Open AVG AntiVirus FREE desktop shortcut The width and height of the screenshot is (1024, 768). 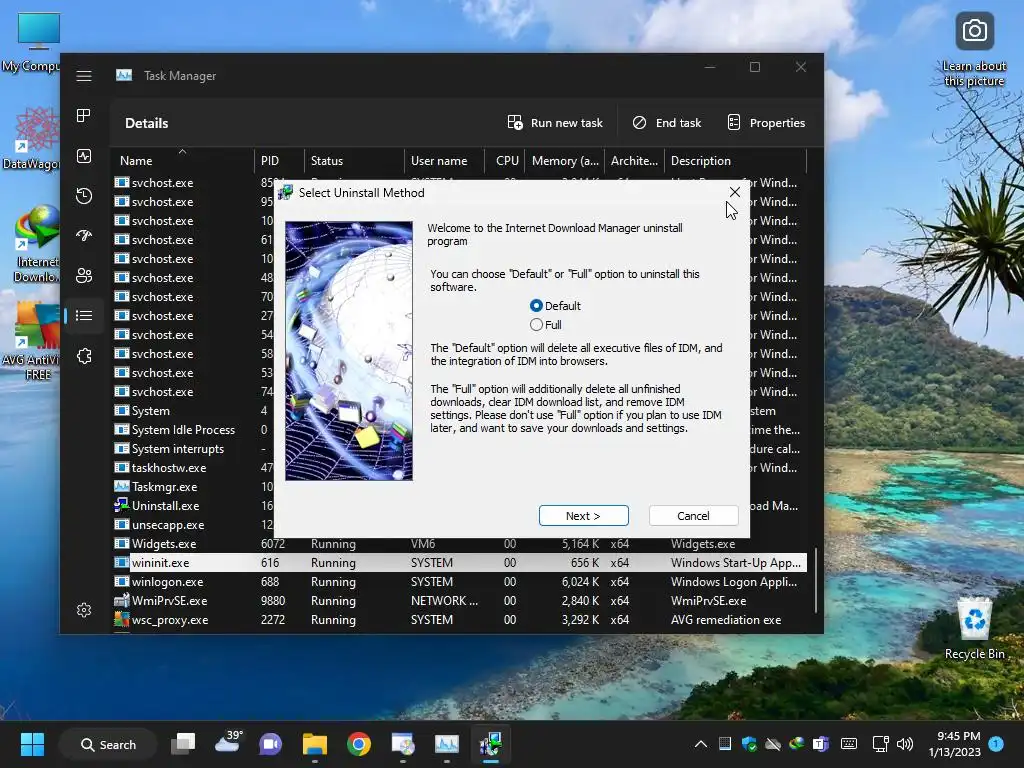31,341
